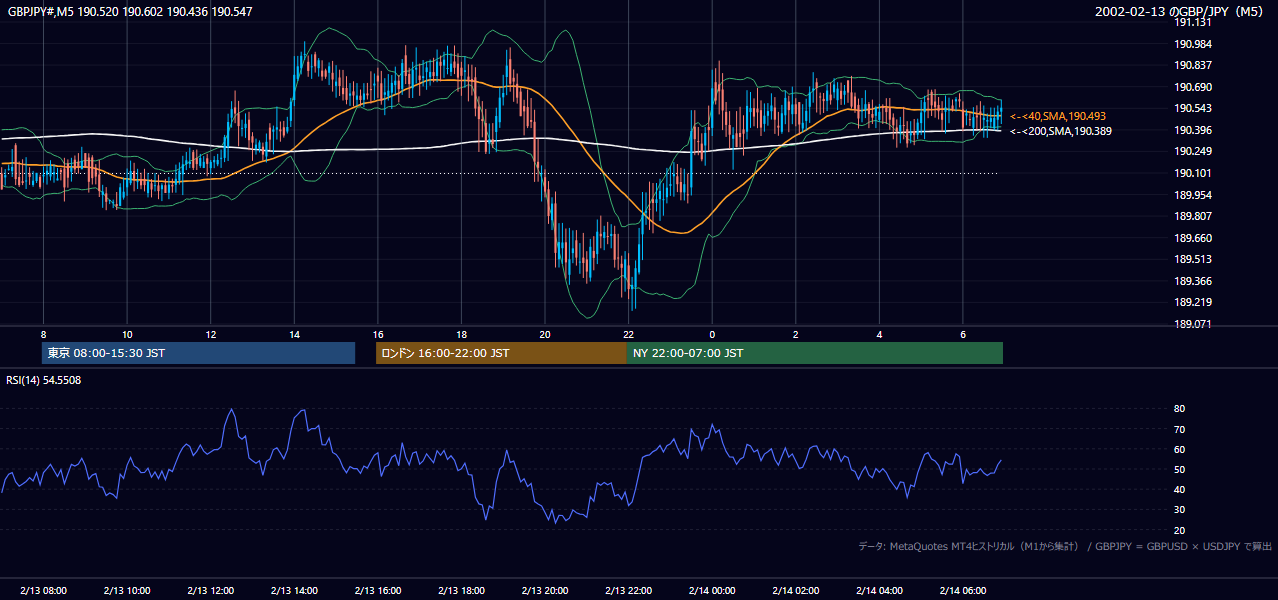Click price axis value 190.249
The image size is (1278, 600).
(1195, 151)
